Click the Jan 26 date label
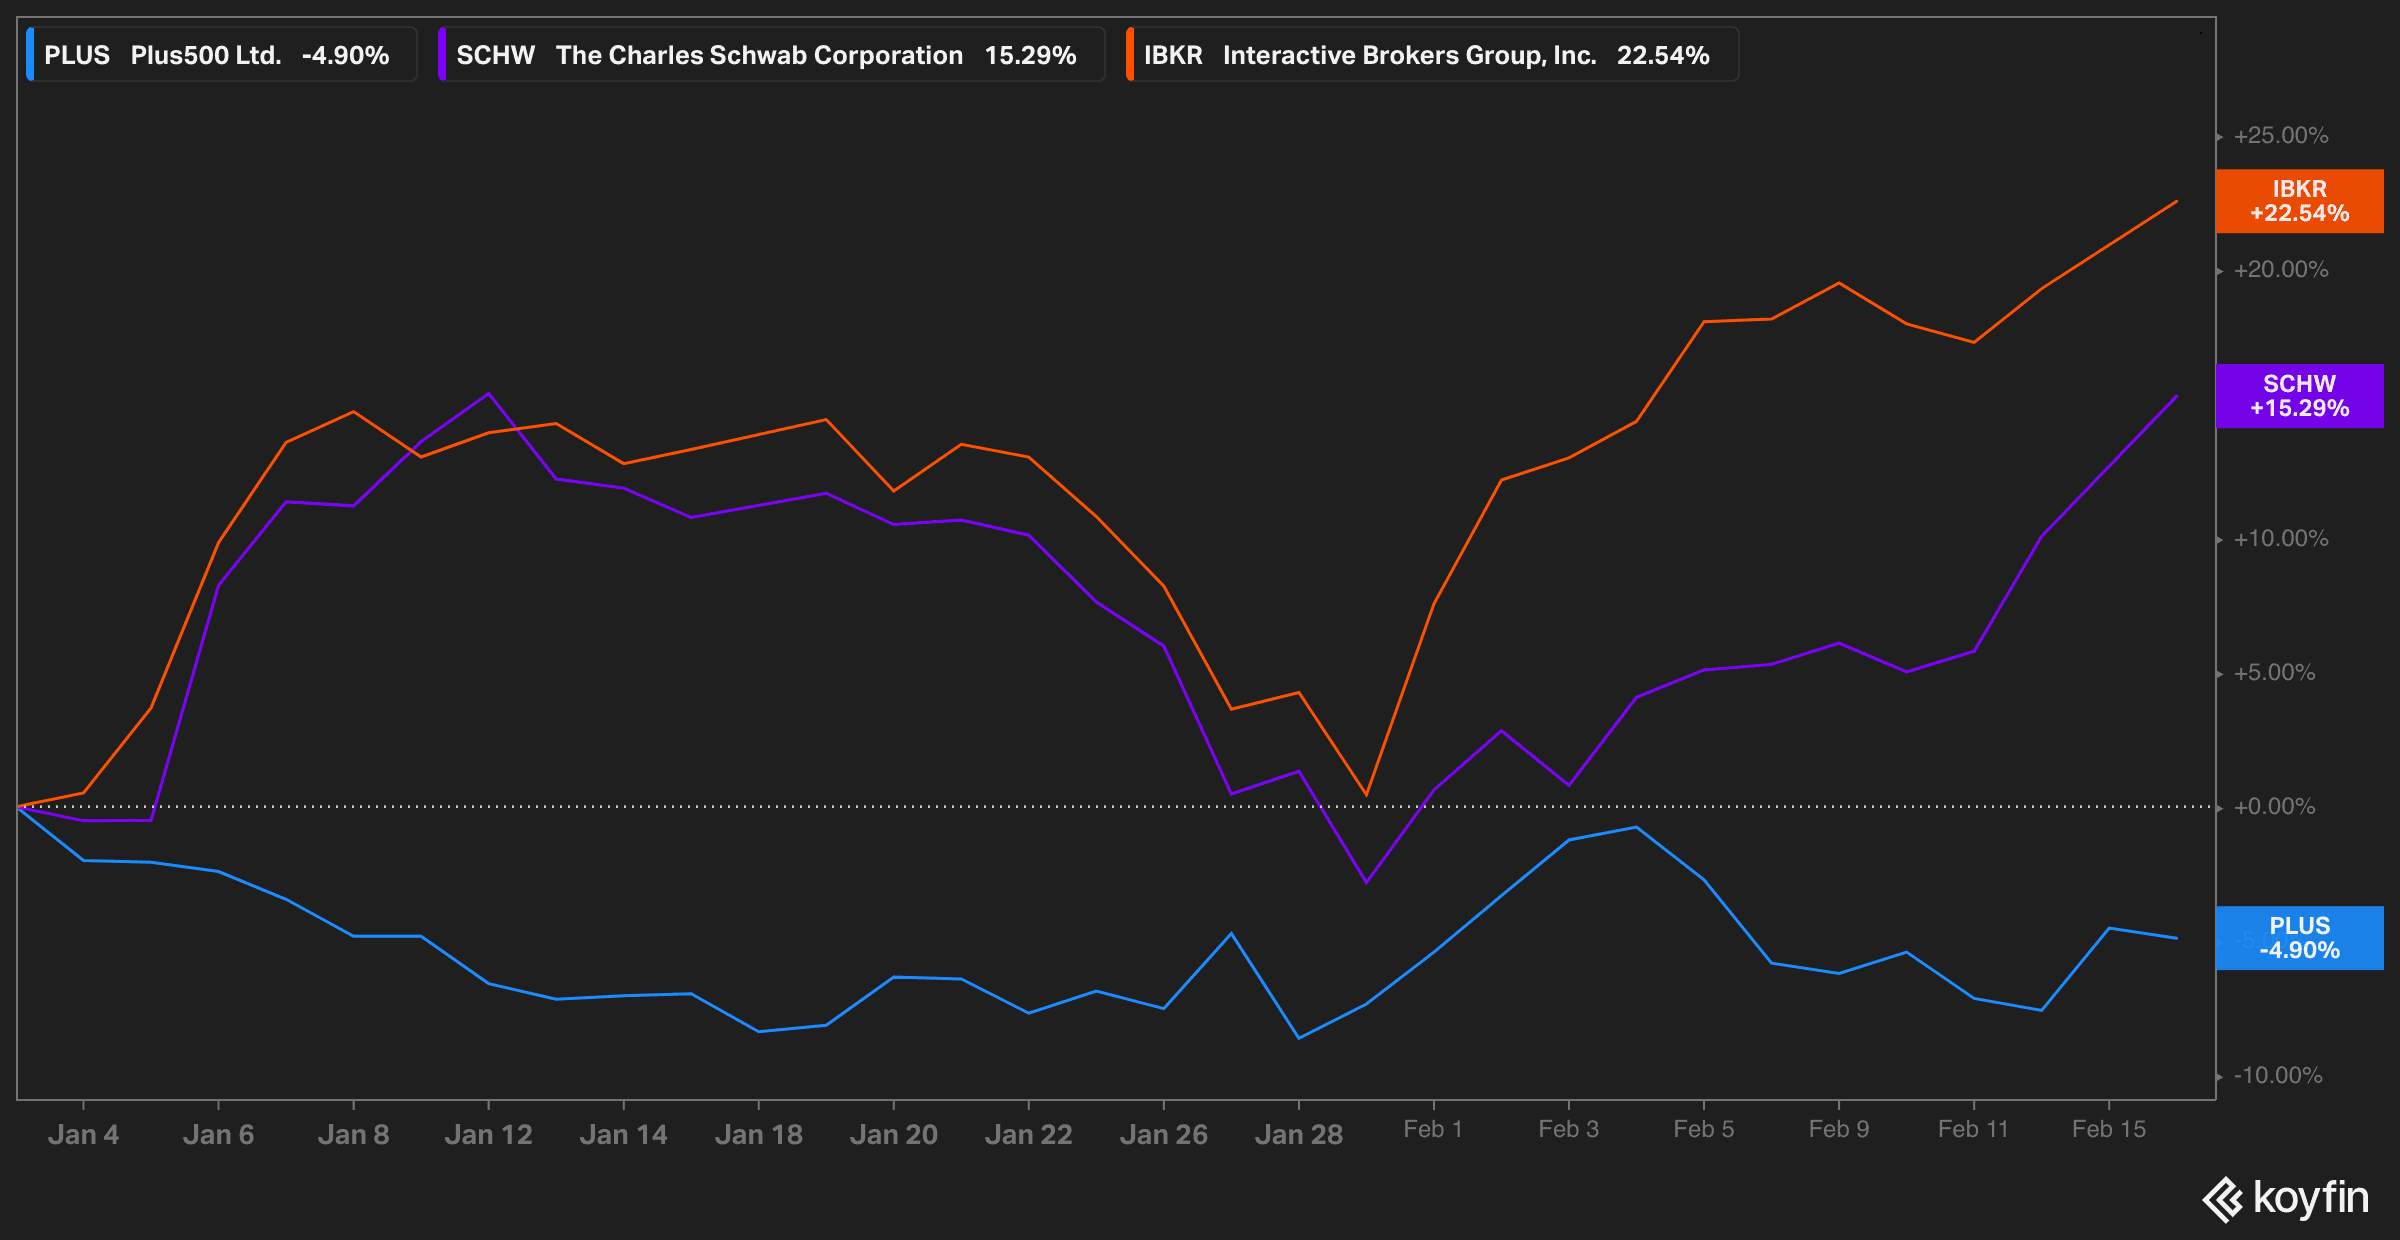Viewport: 2400px width, 1240px height. point(1163,1135)
